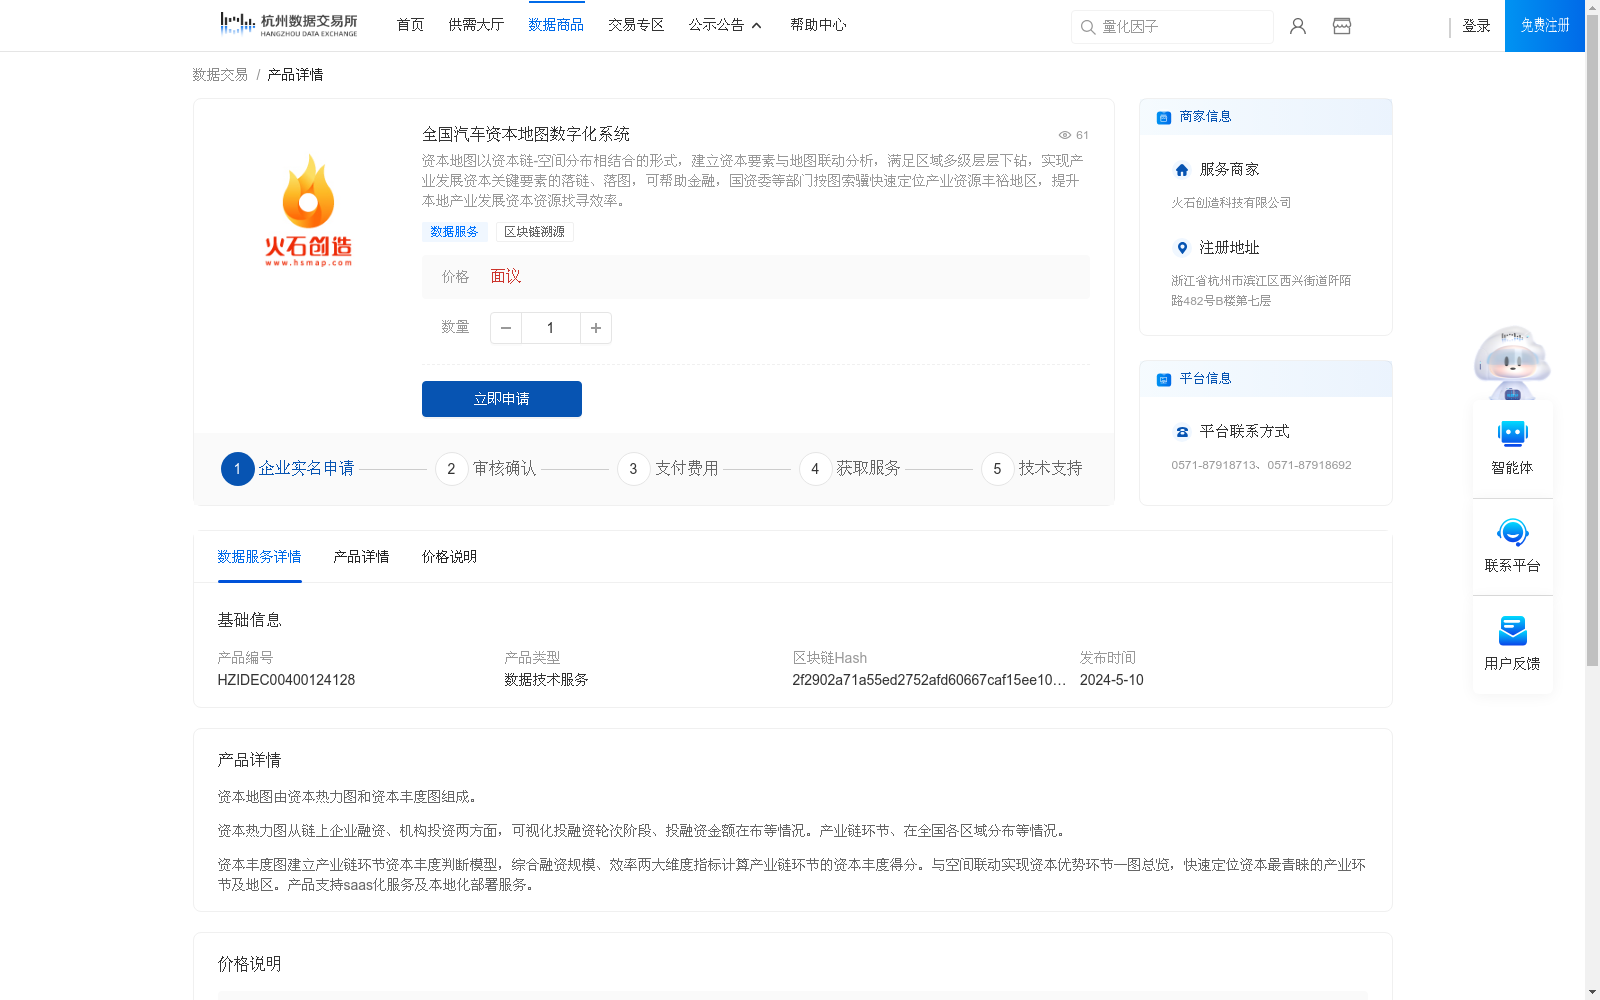Click the 平台信息 panel icon
The height and width of the screenshot is (1000, 1600).
(1164, 379)
